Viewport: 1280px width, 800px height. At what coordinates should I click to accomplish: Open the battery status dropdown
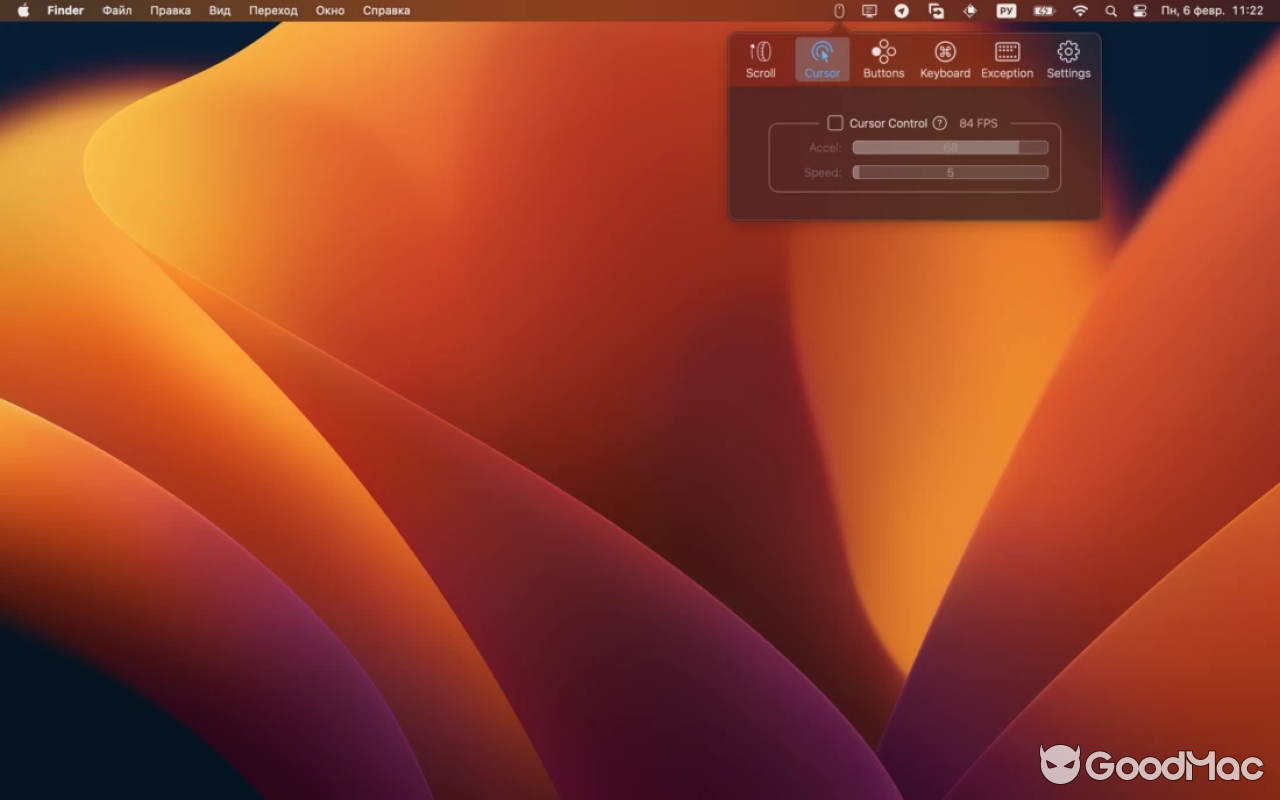[1043, 11]
